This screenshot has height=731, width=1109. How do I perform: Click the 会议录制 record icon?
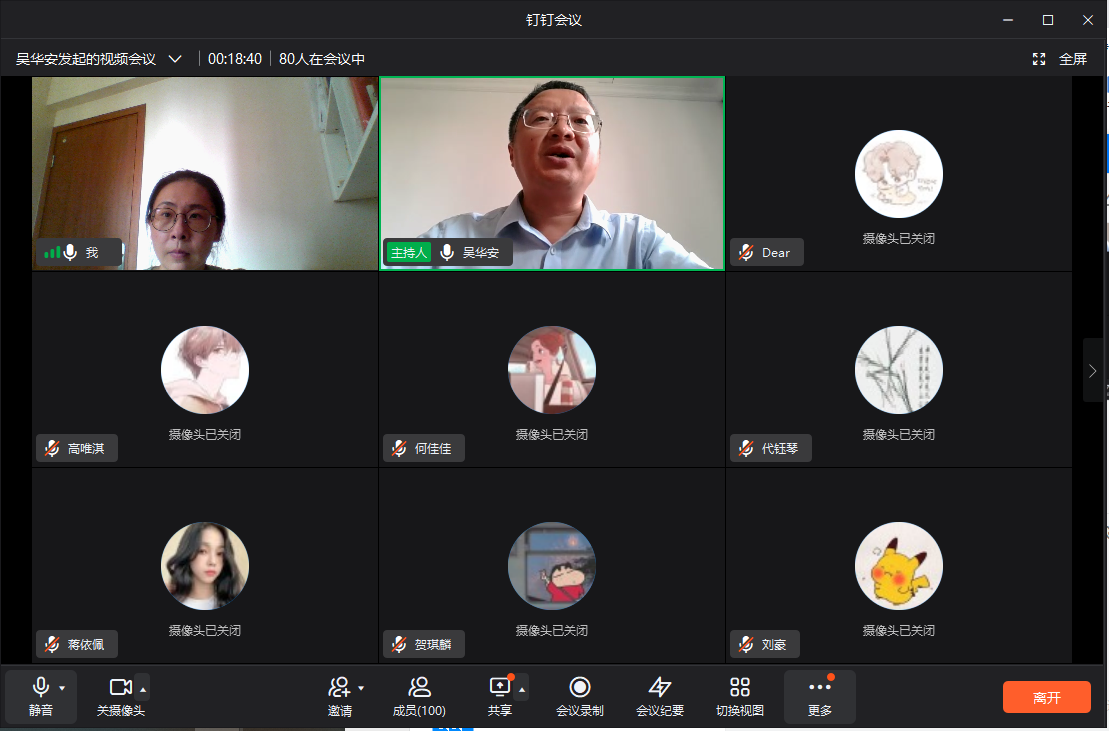click(579, 688)
